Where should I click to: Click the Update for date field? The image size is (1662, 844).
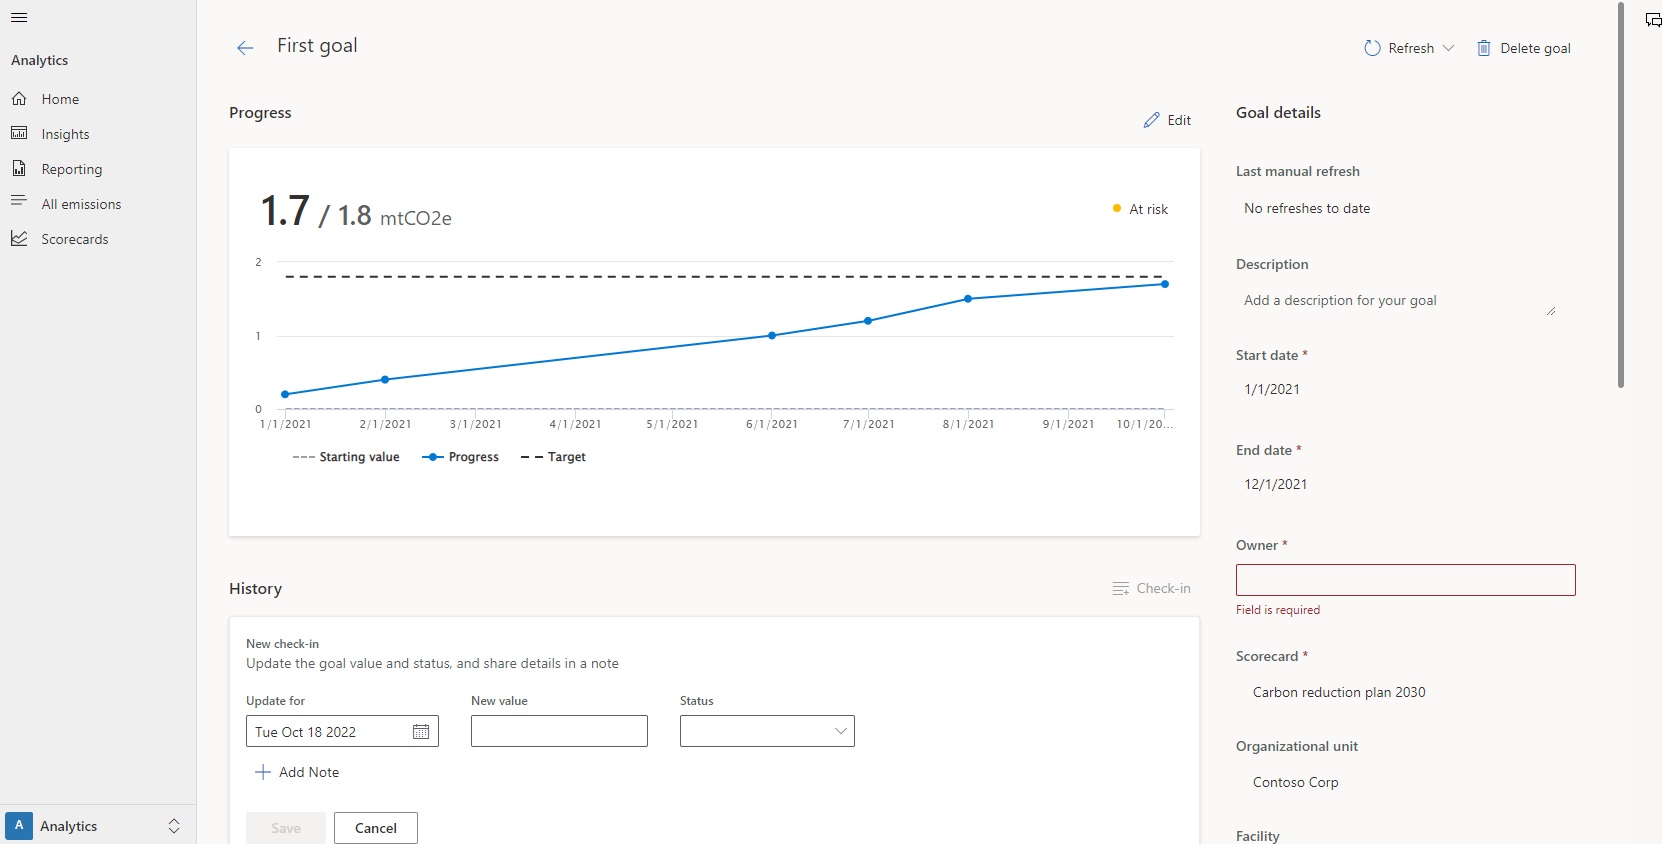342,731
